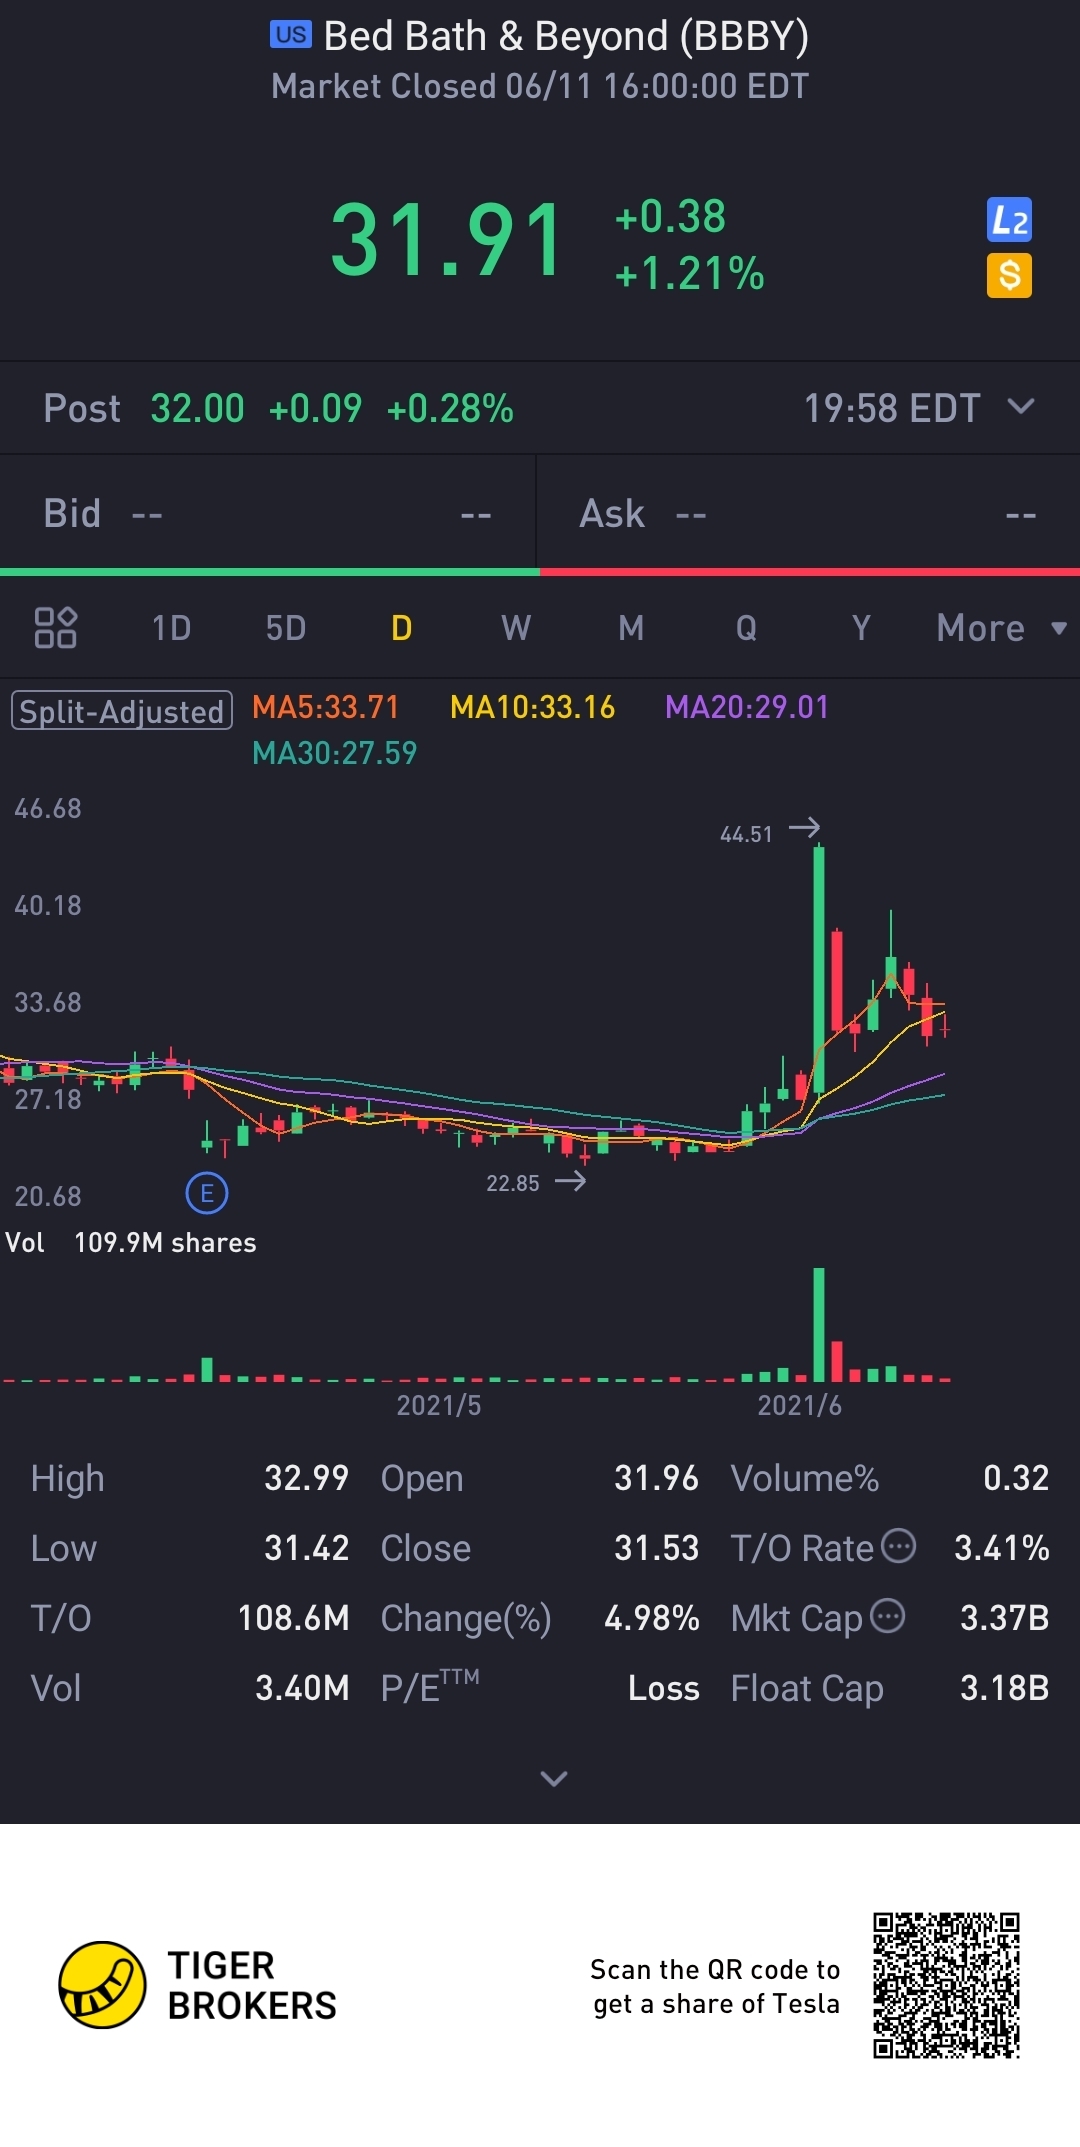
Task: Open the More timeframes dropdown
Action: point(1002,628)
